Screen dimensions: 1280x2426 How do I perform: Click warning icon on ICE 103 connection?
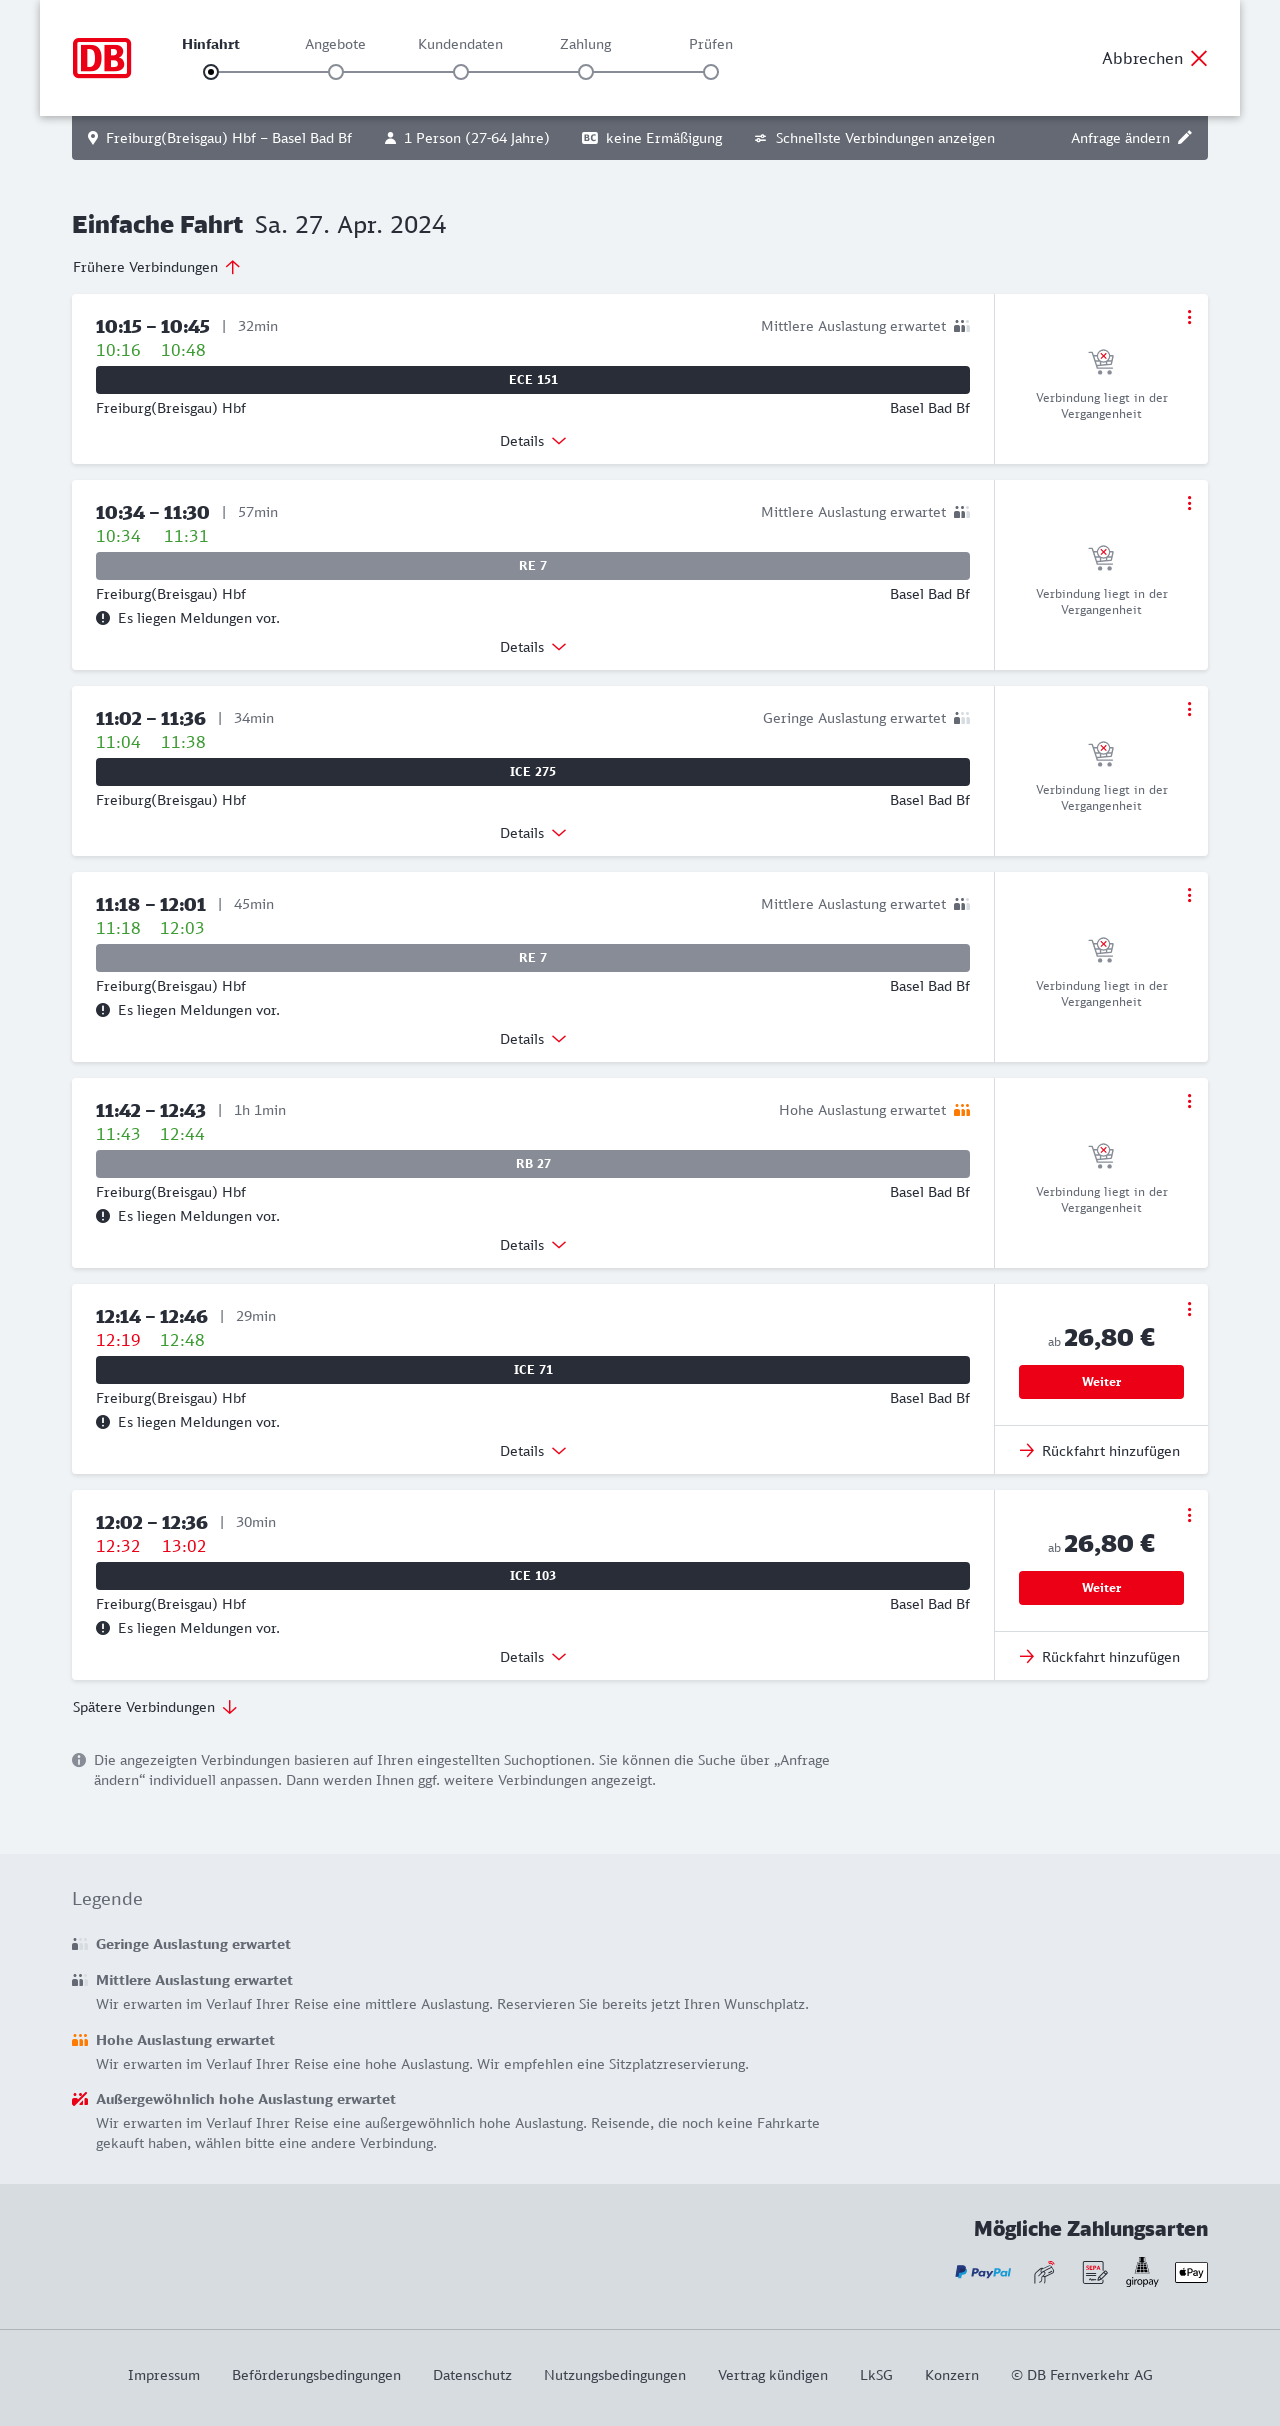(103, 1628)
